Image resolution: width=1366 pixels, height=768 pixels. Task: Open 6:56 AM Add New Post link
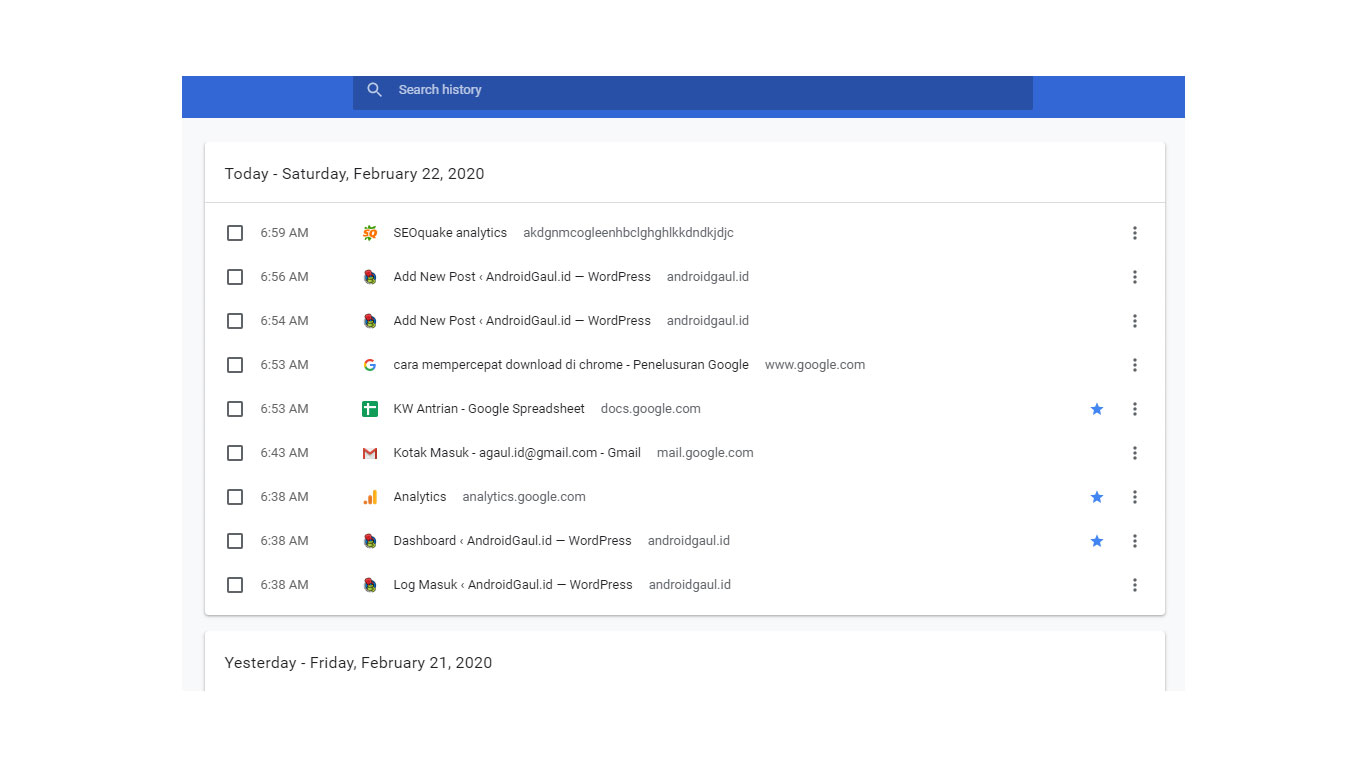click(522, 277)
